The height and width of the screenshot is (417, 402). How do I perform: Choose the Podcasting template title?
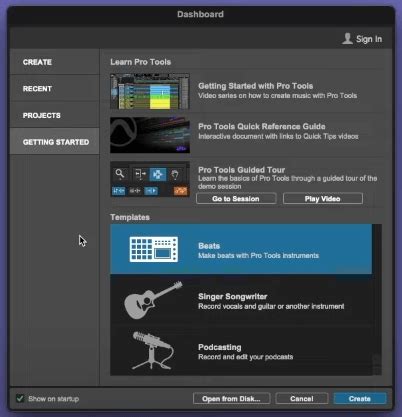(x=220, y=347)
